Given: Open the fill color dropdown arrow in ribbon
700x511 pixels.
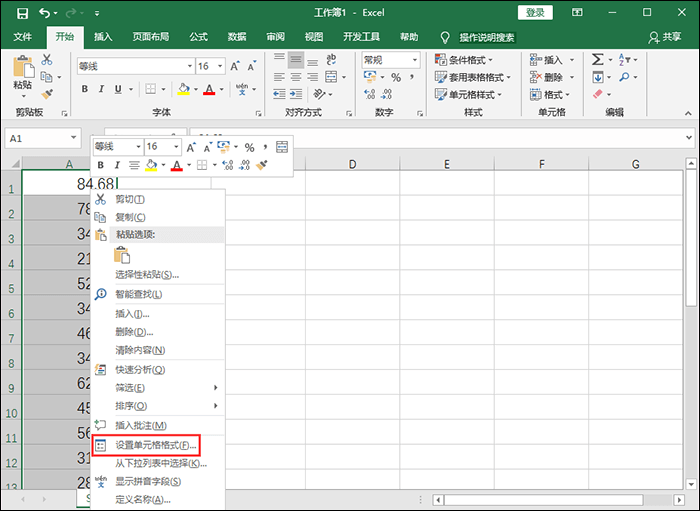Looking at the screenshot, I should (x=196, y=89).
